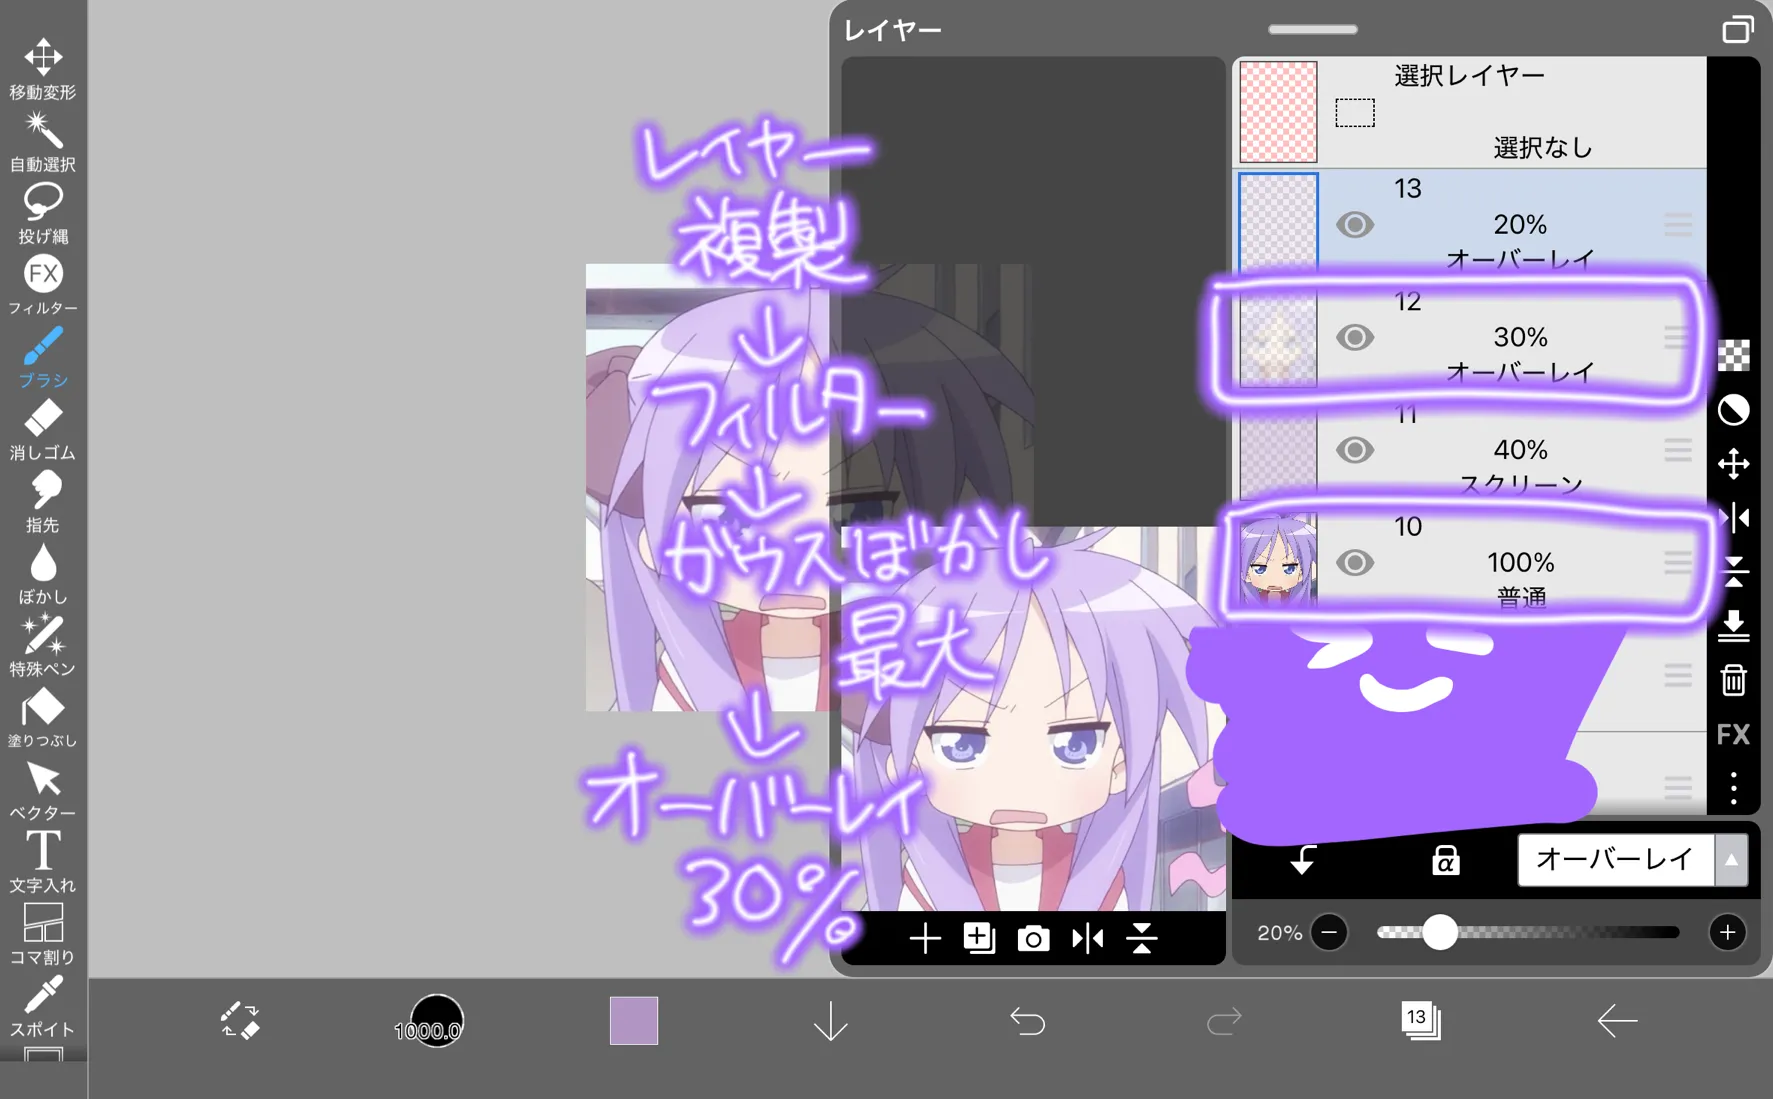Viewport: 1773px width, 1099px height.
Task: Flip horizontally using the icon below the layer preview
Action: (1087, 938)
